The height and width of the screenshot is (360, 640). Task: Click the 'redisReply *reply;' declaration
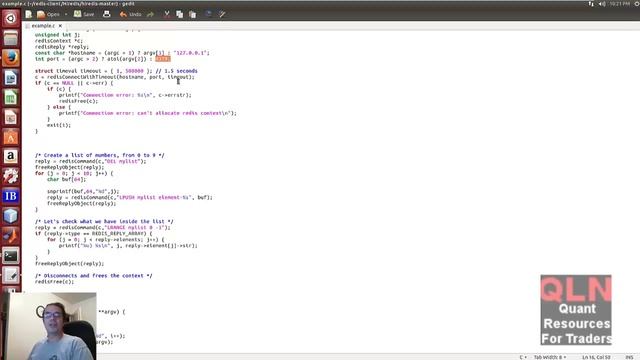pyautogui.click(x=62, y=47)
